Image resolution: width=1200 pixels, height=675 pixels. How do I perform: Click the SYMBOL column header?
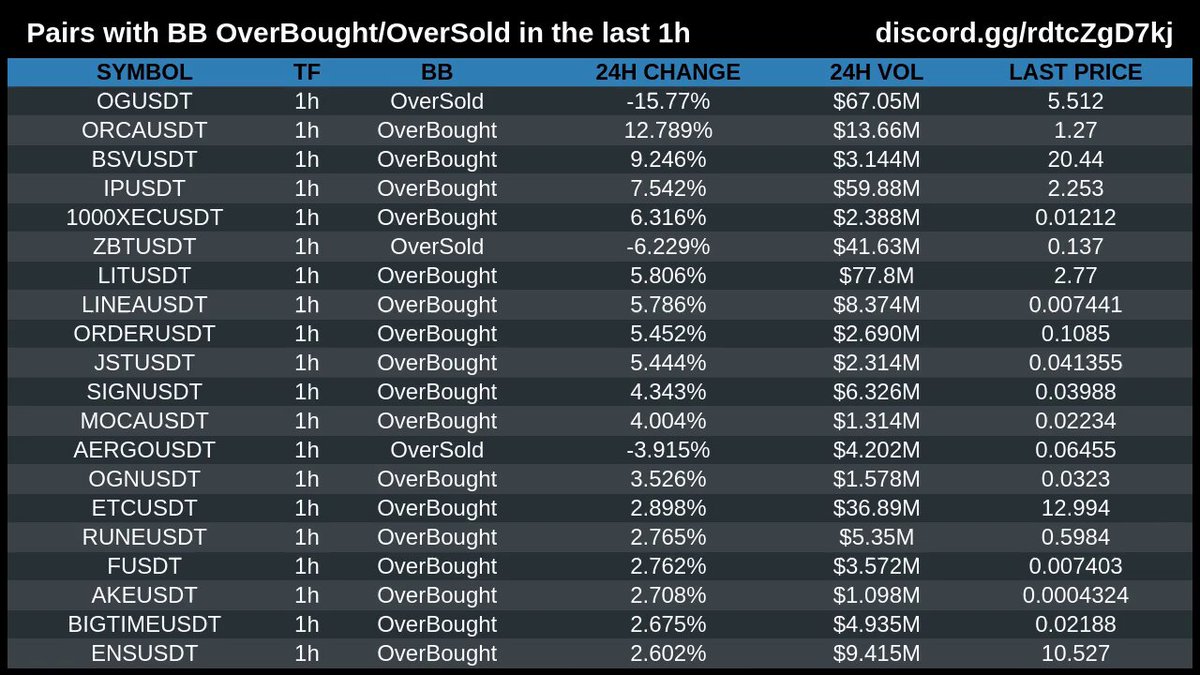[x=145, y=73]
